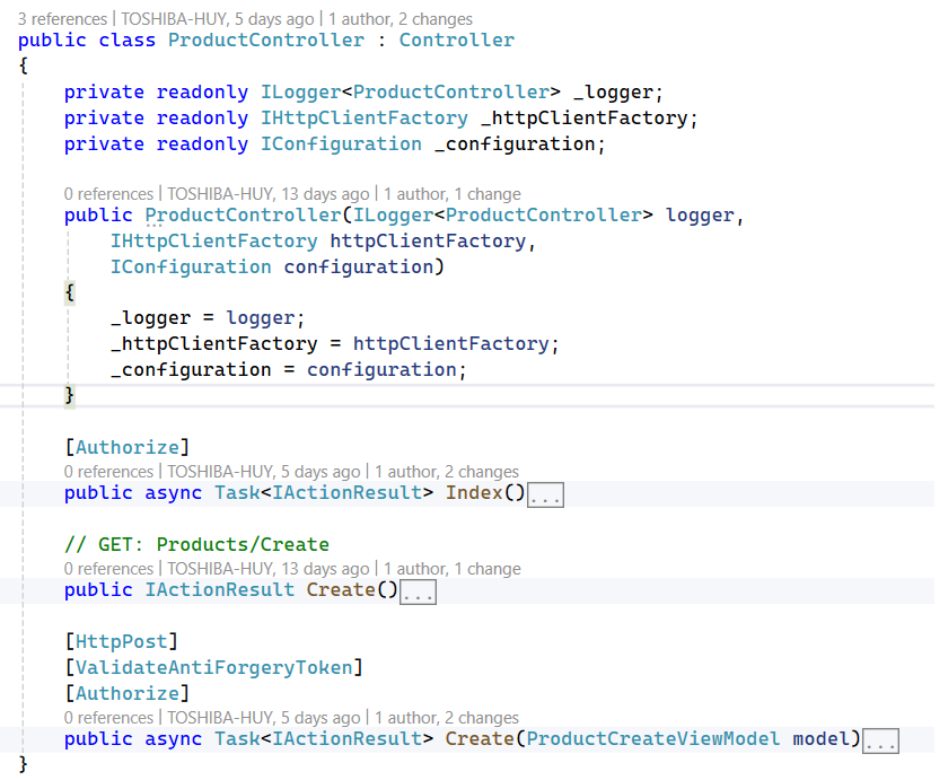Click the Authorize attribute above Index method
This screenshot has height=780, width=936.
click(127, 447)
